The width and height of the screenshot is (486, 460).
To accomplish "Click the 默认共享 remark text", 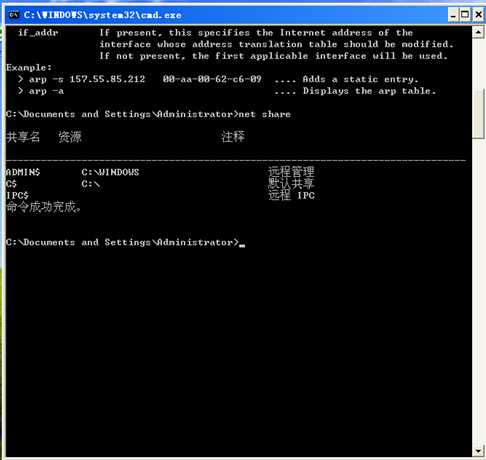I will 291,183.
